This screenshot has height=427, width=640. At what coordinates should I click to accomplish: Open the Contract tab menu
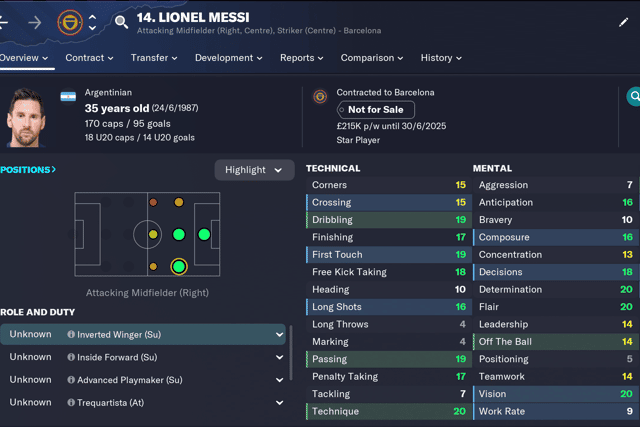[x=89, y=58]
